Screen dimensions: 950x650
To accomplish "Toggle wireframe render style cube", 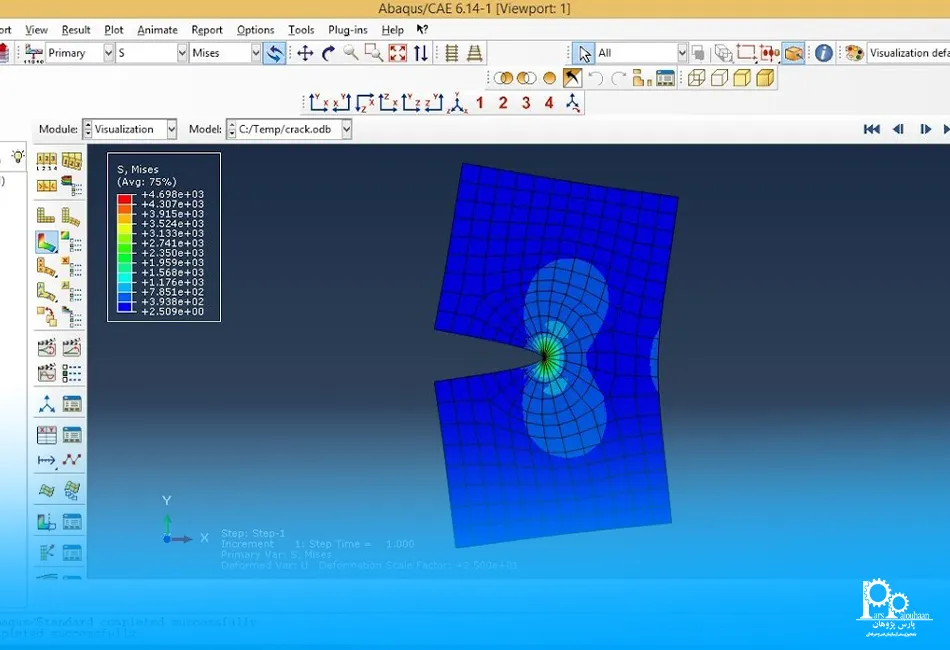I will [696, 77].
